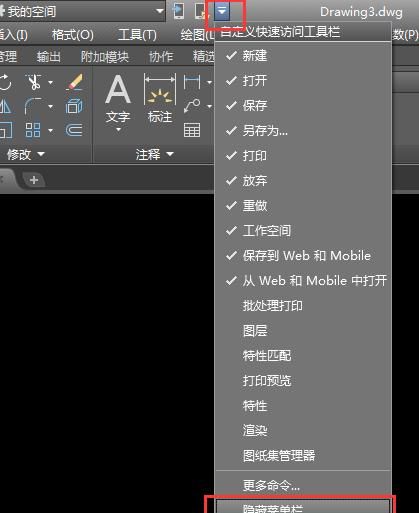Insert a Table using table icon
Viewport: 419px width, 513px height.
(x=192, y=130)
